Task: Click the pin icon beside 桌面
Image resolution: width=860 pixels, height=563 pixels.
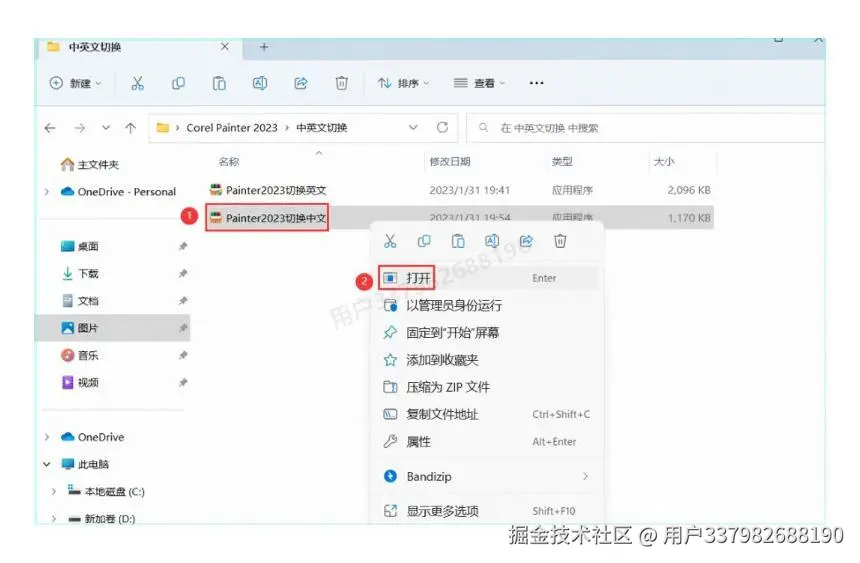Action: [183, 246]
